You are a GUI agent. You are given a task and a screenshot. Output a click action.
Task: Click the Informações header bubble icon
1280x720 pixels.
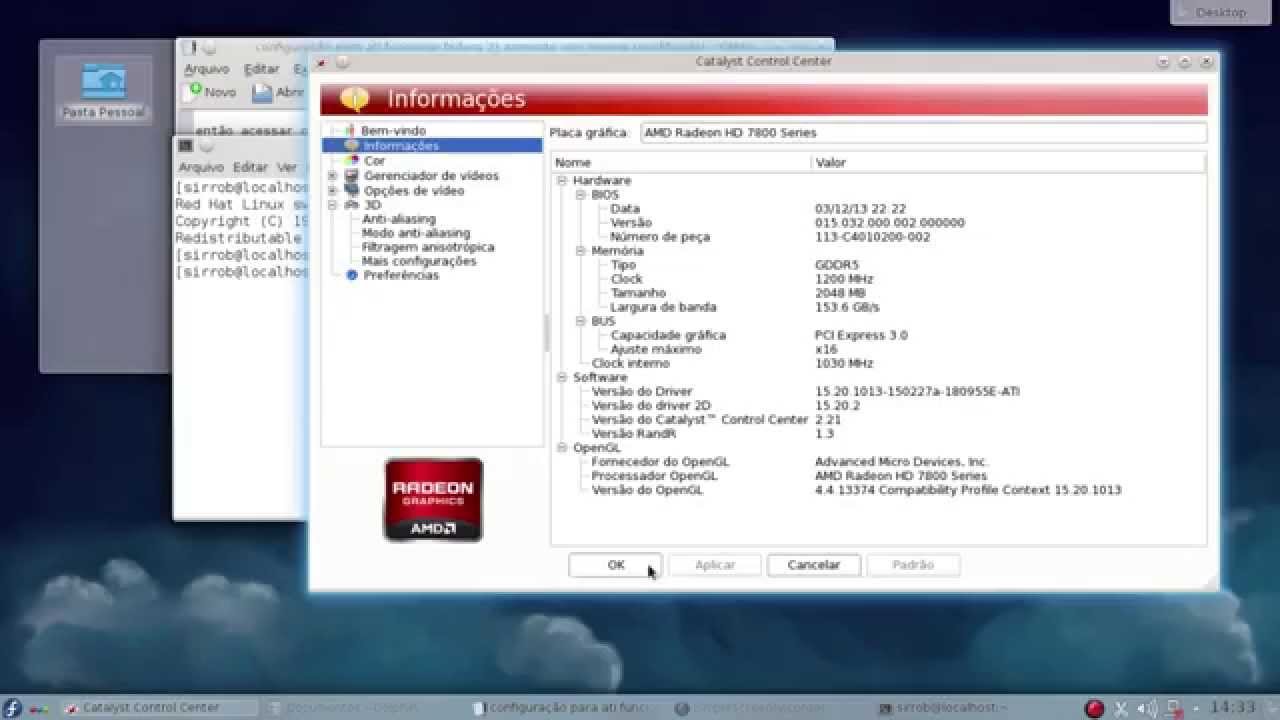pyautogui.click(x=354, y=99)
